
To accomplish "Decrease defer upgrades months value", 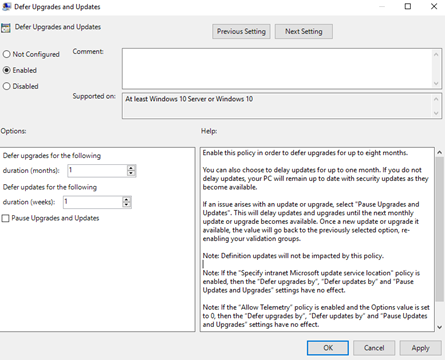I will [131, 173].
